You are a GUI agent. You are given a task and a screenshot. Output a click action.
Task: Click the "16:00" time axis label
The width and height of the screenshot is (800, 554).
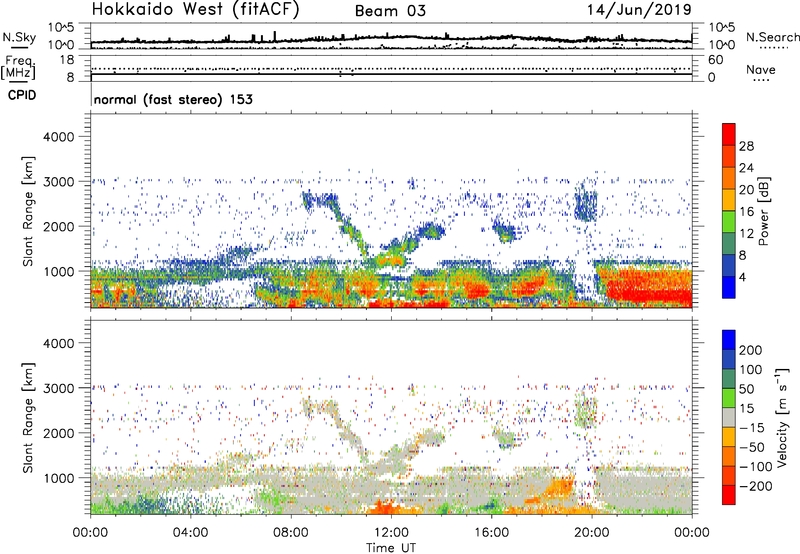[x=491, y=533]
